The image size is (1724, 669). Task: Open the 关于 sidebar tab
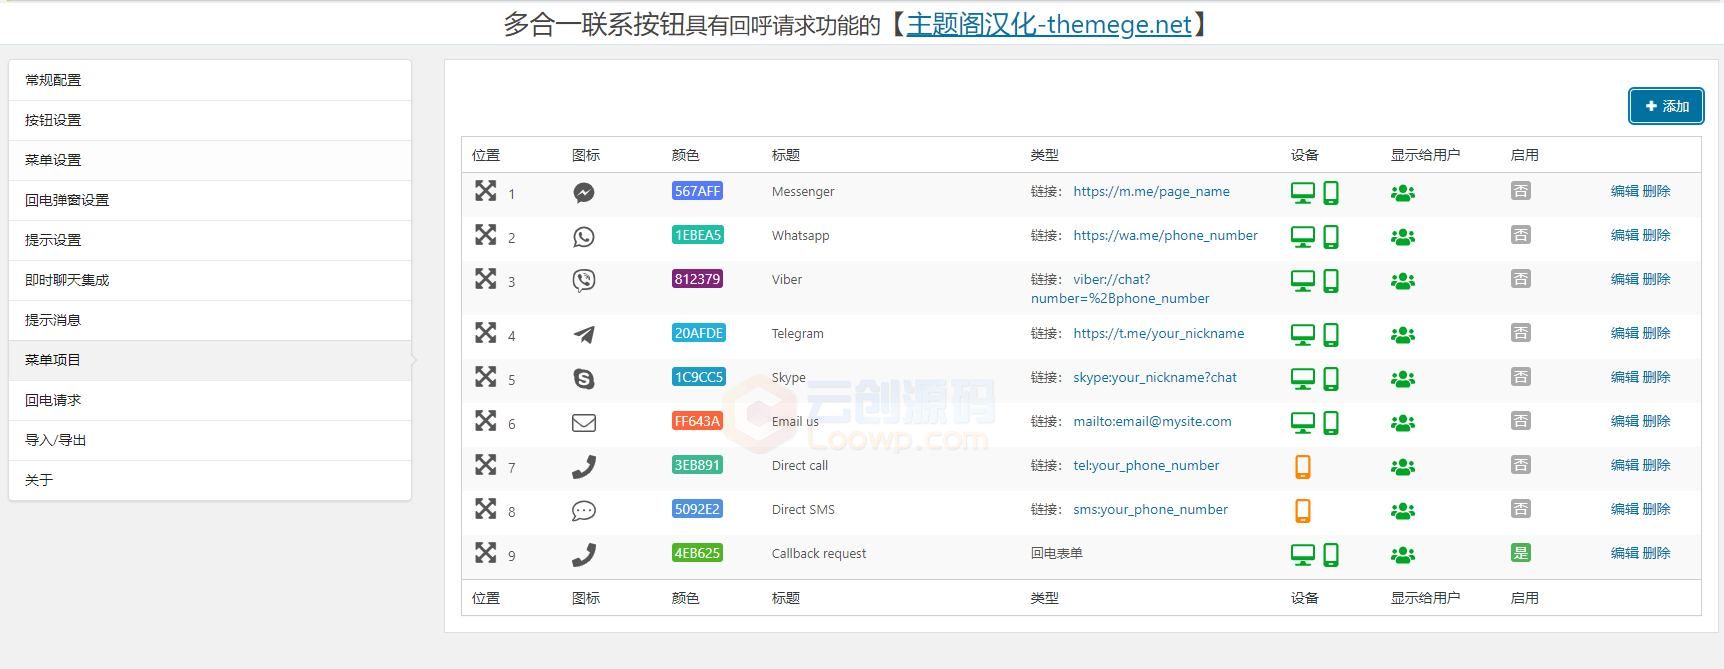[210, 480]
